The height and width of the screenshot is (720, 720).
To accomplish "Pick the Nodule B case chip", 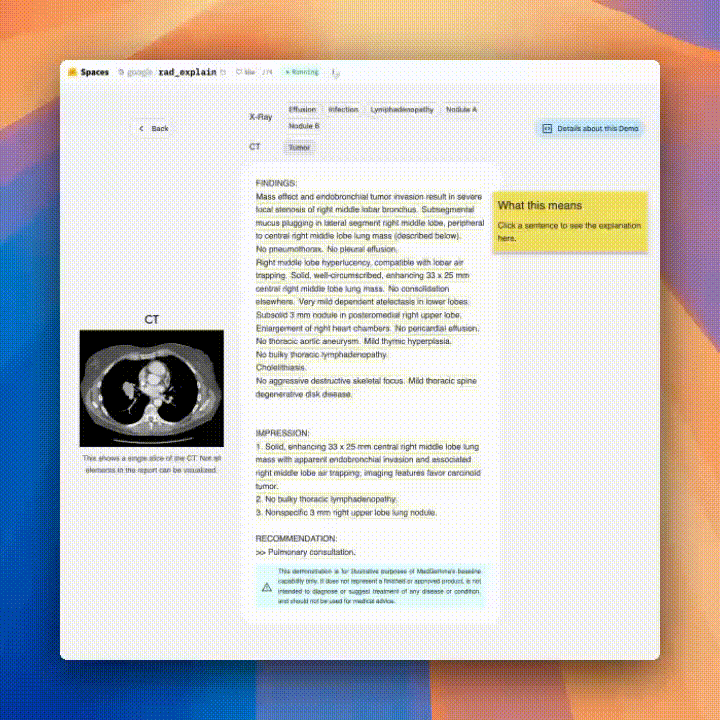I will point(304,126).
